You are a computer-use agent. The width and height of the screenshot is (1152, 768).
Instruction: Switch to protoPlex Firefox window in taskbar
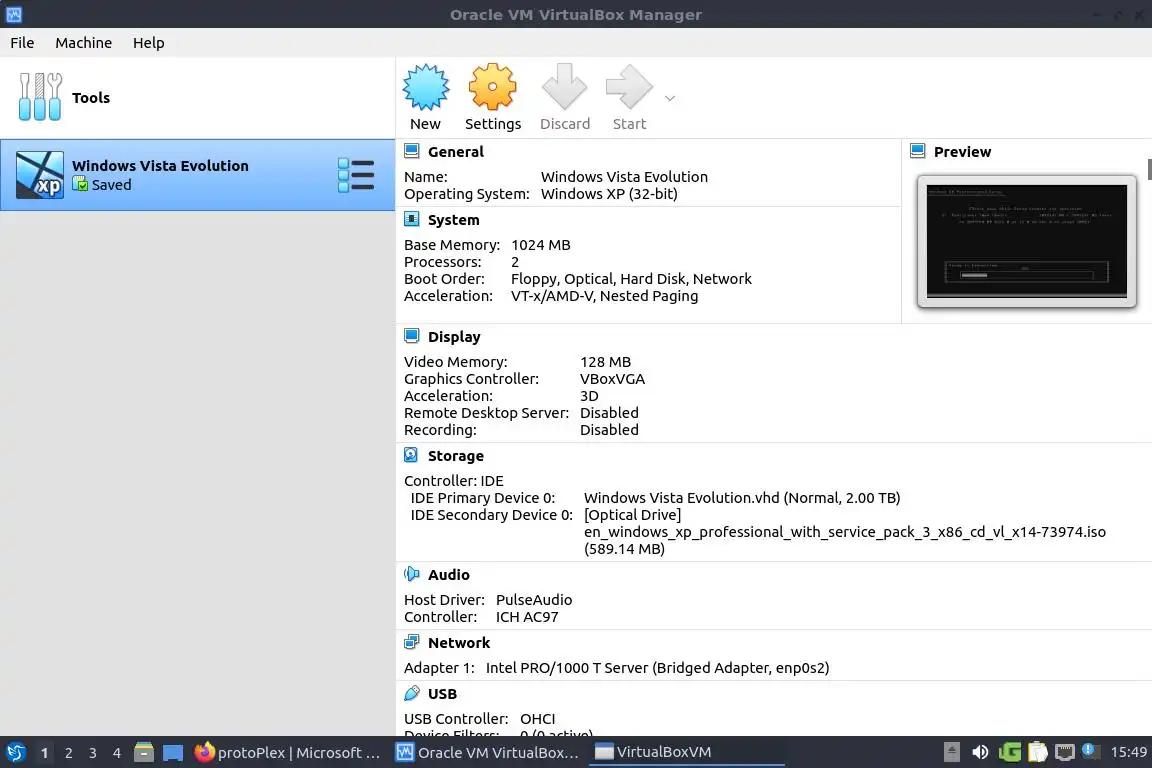(x=287, y=752)
